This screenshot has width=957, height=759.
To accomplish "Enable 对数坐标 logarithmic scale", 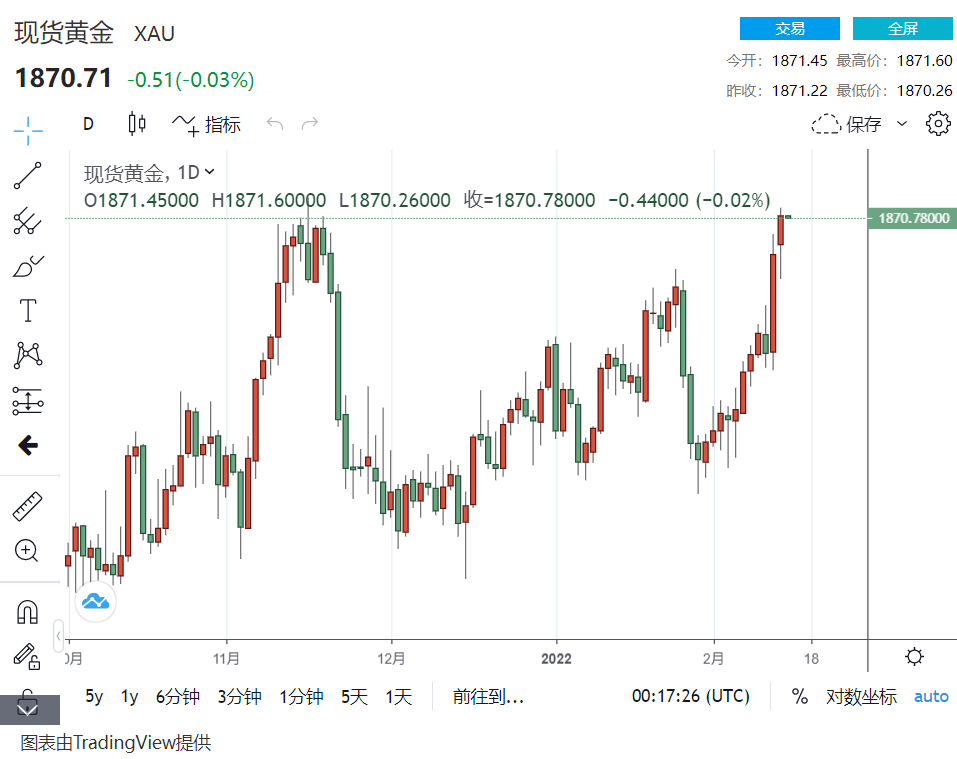I will click(x=860, y=697).
